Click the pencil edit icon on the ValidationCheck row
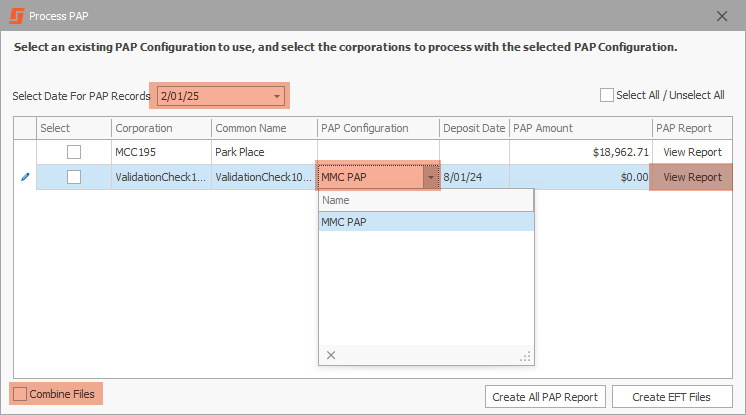Image resolution: width=746 pixels, height=415 pixels. [25, 177]
